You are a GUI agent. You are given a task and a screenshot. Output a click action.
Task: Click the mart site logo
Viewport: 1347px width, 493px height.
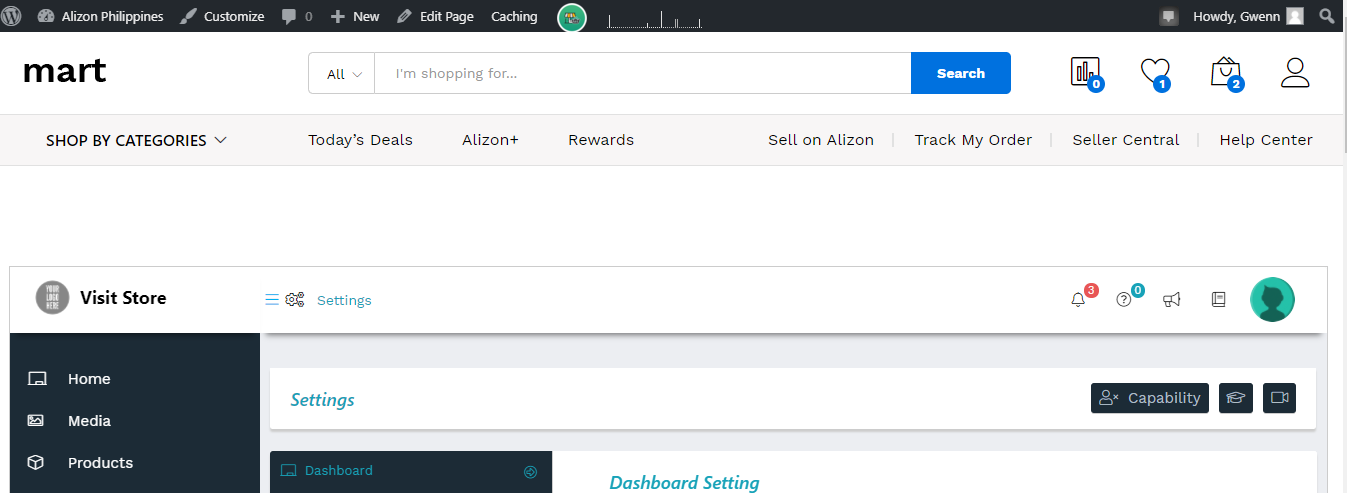tap(64, 71)
